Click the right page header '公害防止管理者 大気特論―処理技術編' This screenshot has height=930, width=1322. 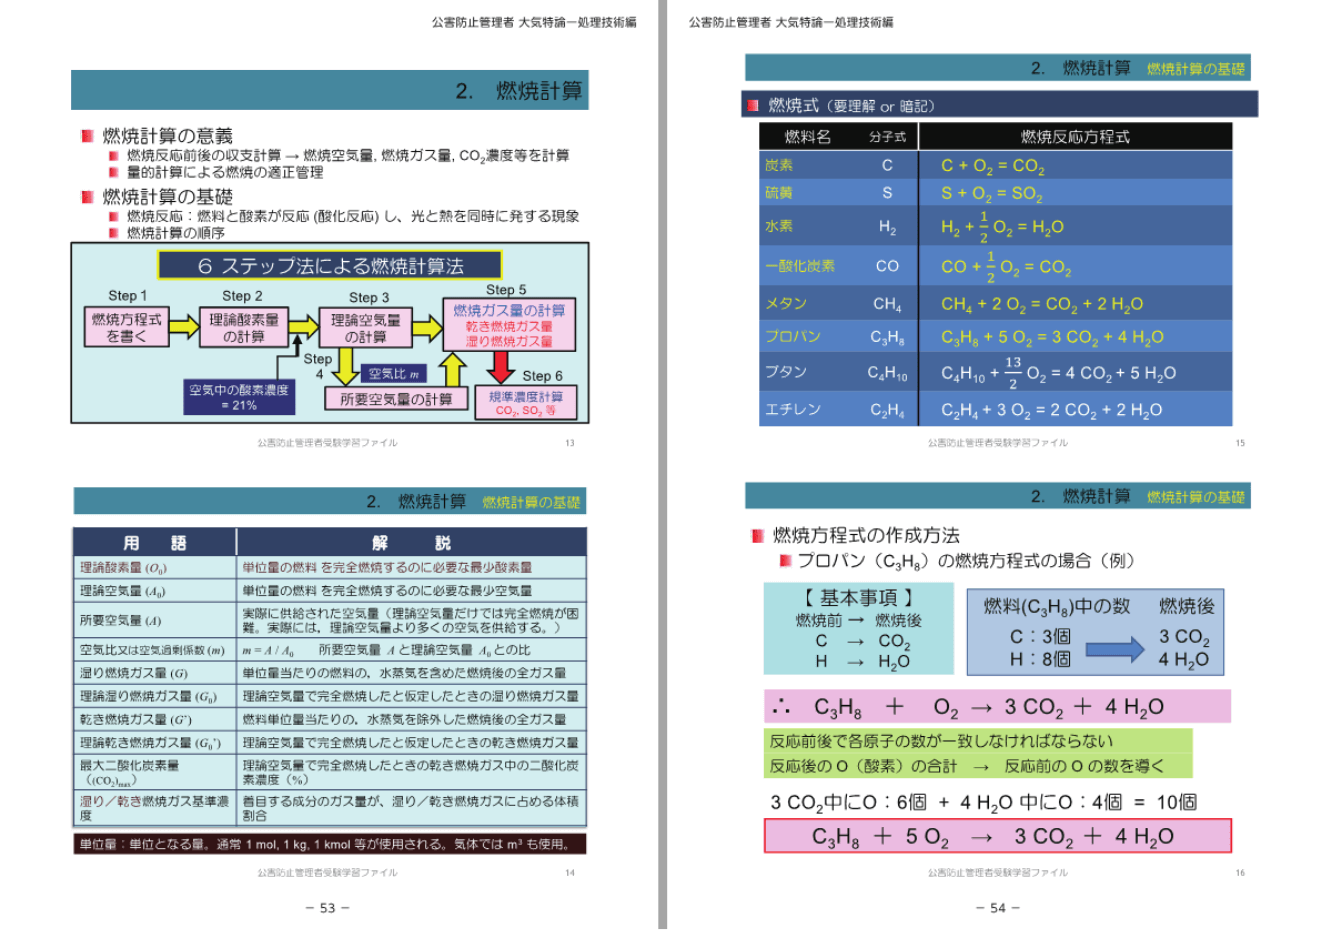click(x=791, y=22)
